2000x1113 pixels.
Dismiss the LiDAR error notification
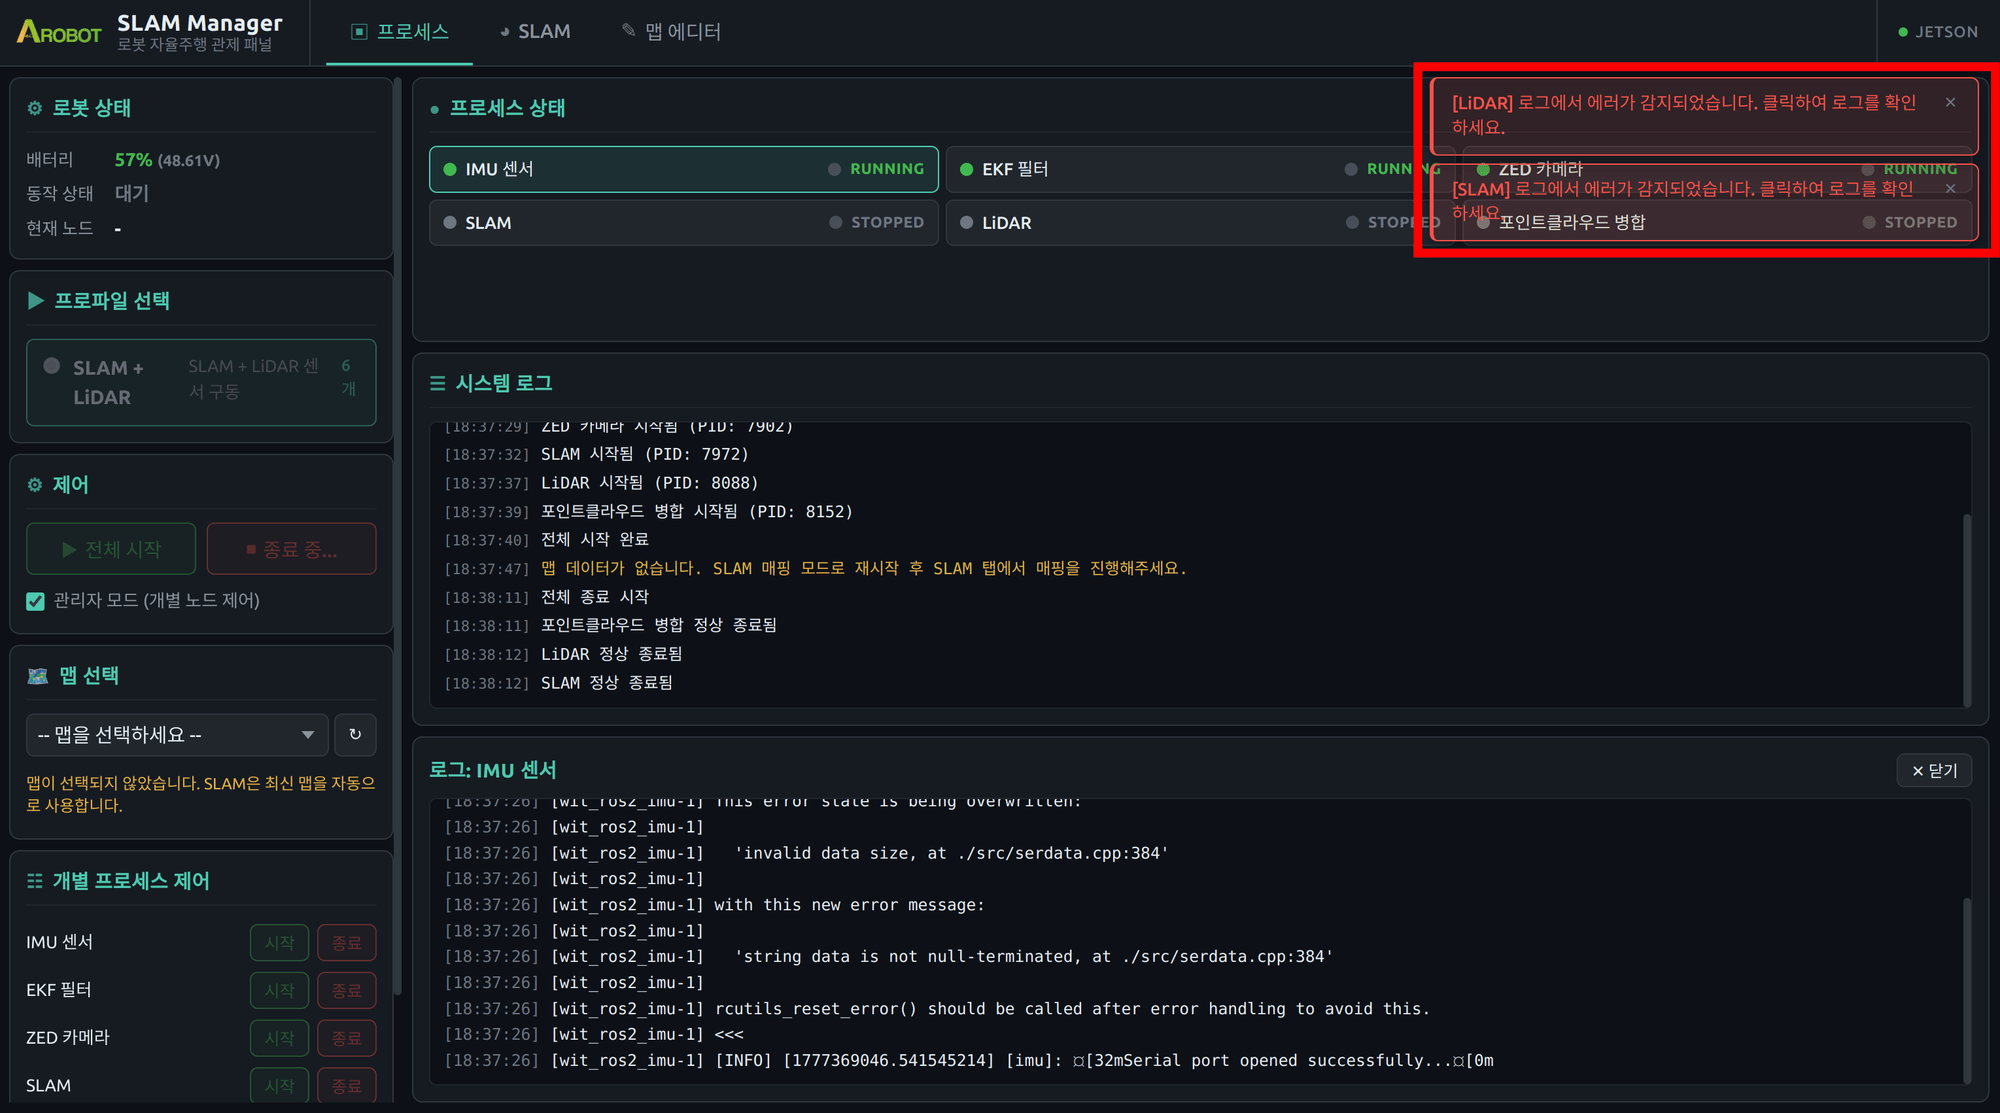(x=1950, y=102)
